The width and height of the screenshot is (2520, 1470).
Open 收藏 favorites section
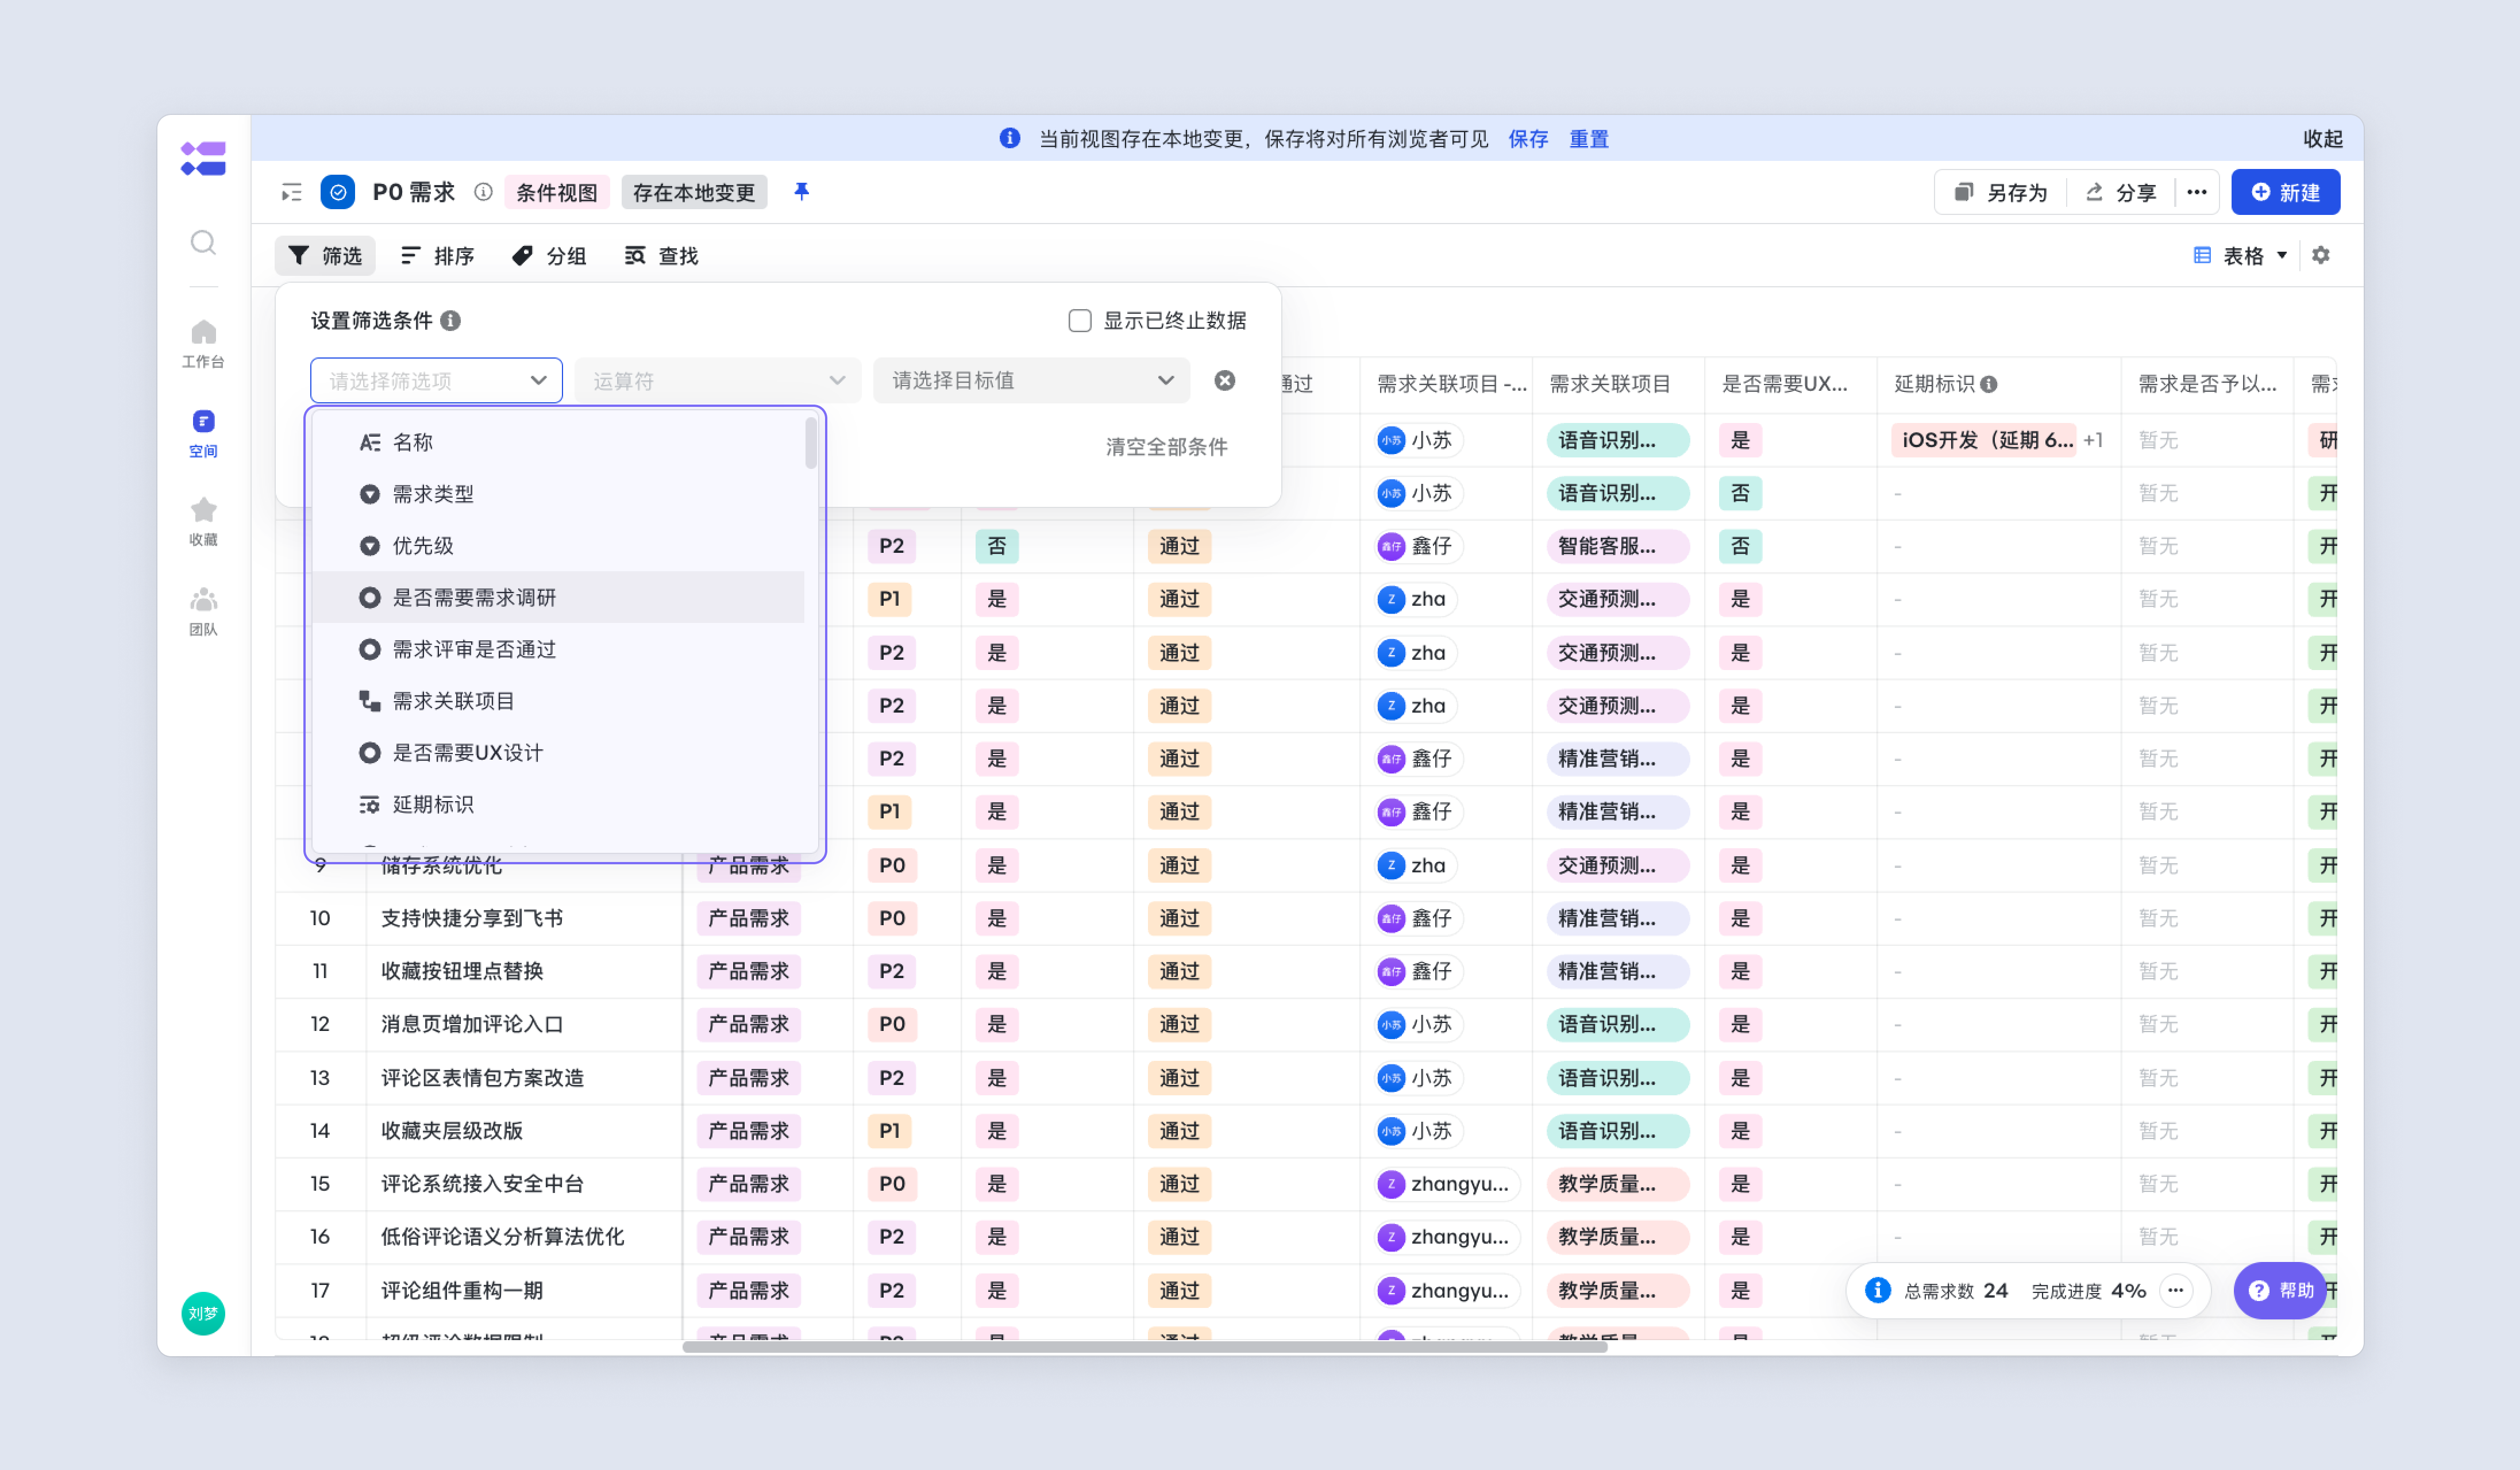click(x=203, y=522)
